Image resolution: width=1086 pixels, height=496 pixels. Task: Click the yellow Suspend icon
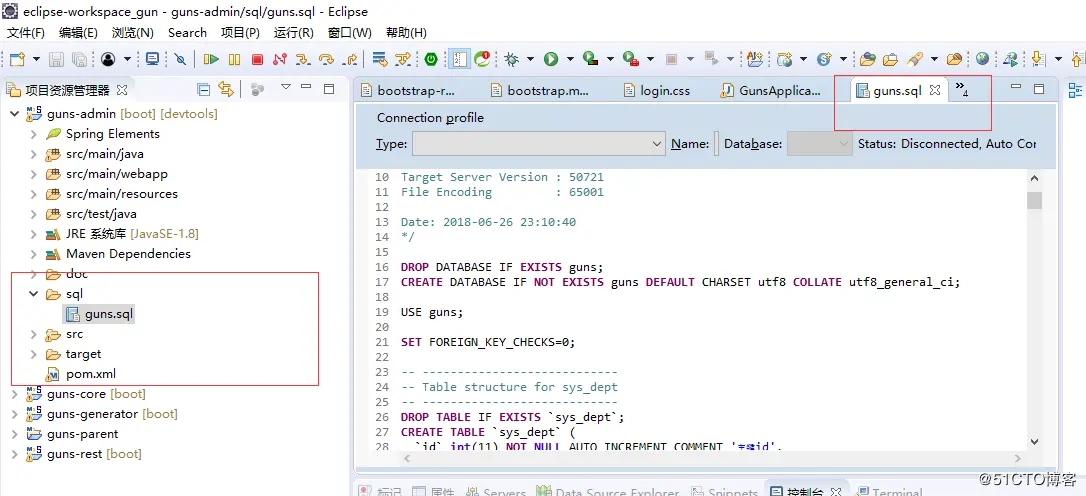[235, 60]
